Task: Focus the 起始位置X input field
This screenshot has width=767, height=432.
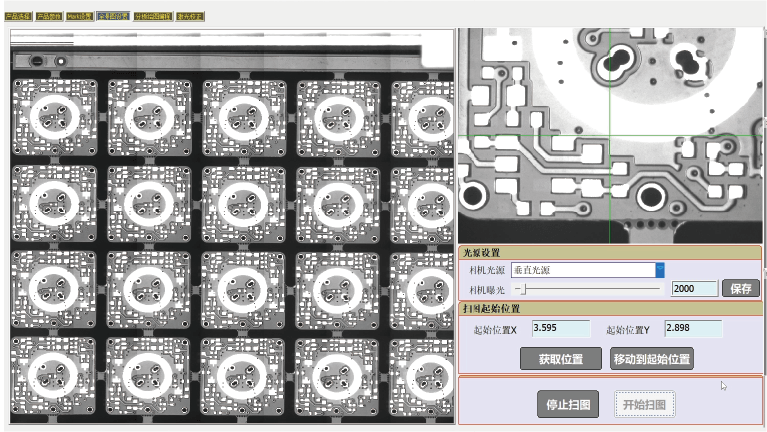Action: coord(561,329)
